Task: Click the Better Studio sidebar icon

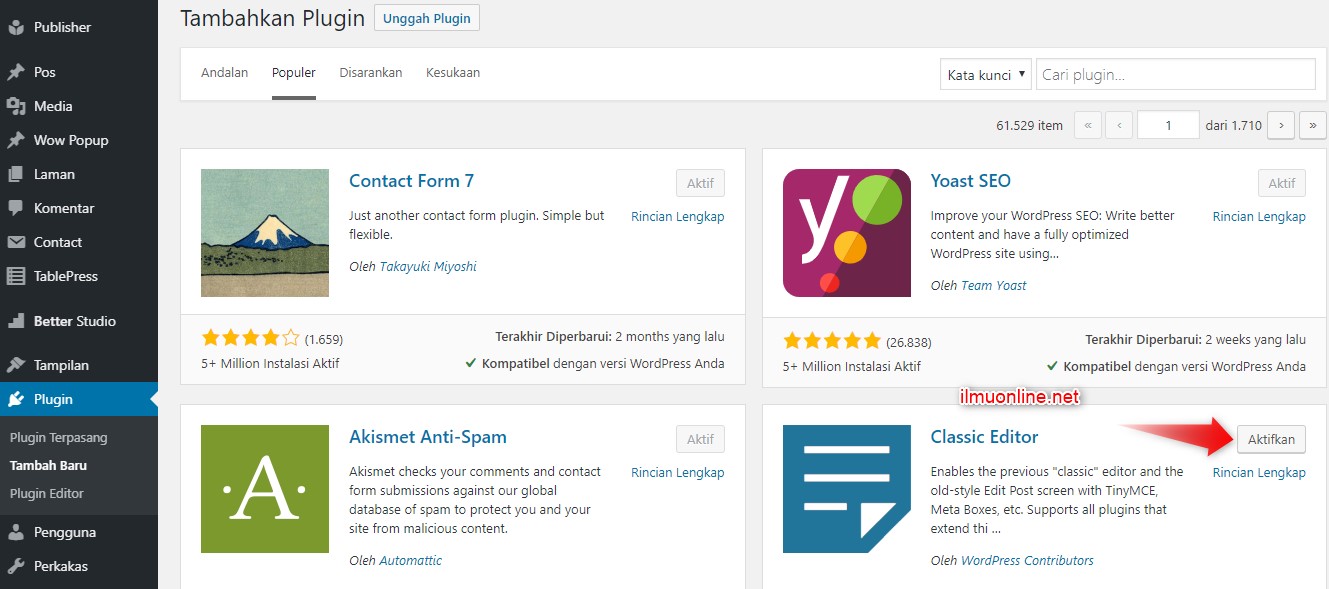Action: pyautogui.click(x=16, y=321)
